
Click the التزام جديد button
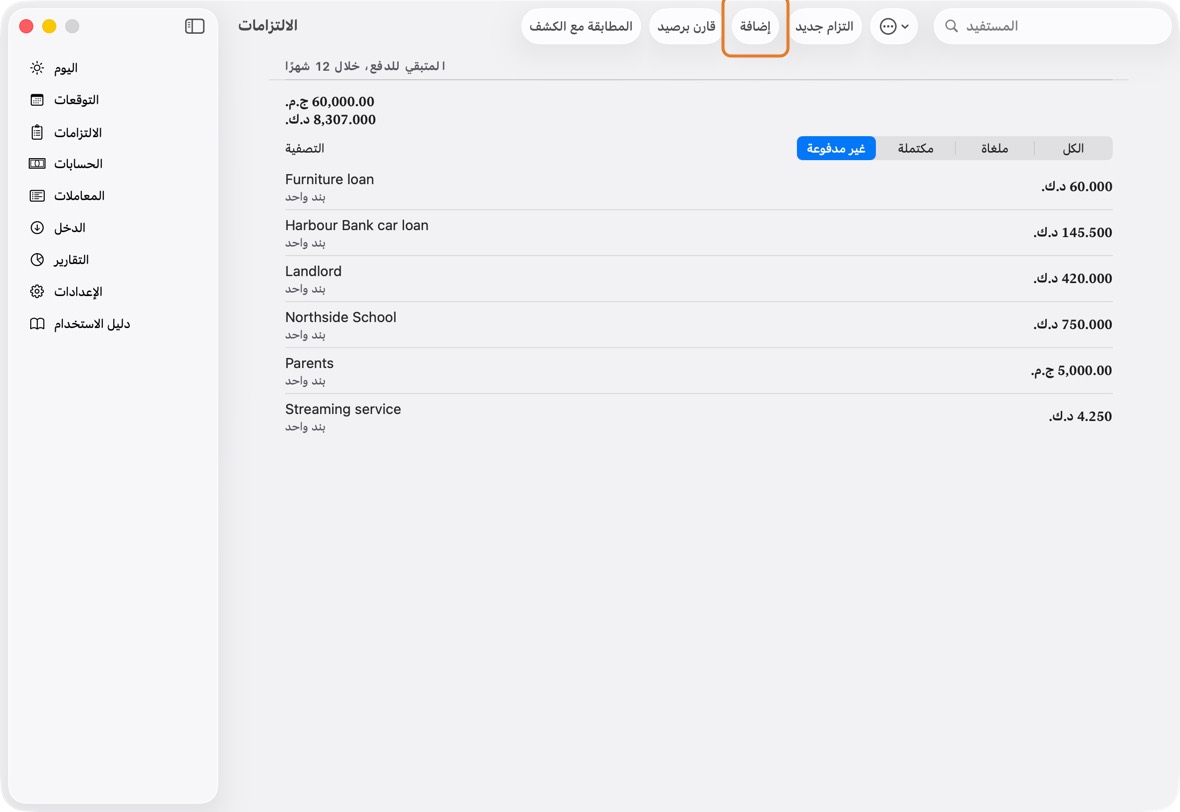pos(825,26)
